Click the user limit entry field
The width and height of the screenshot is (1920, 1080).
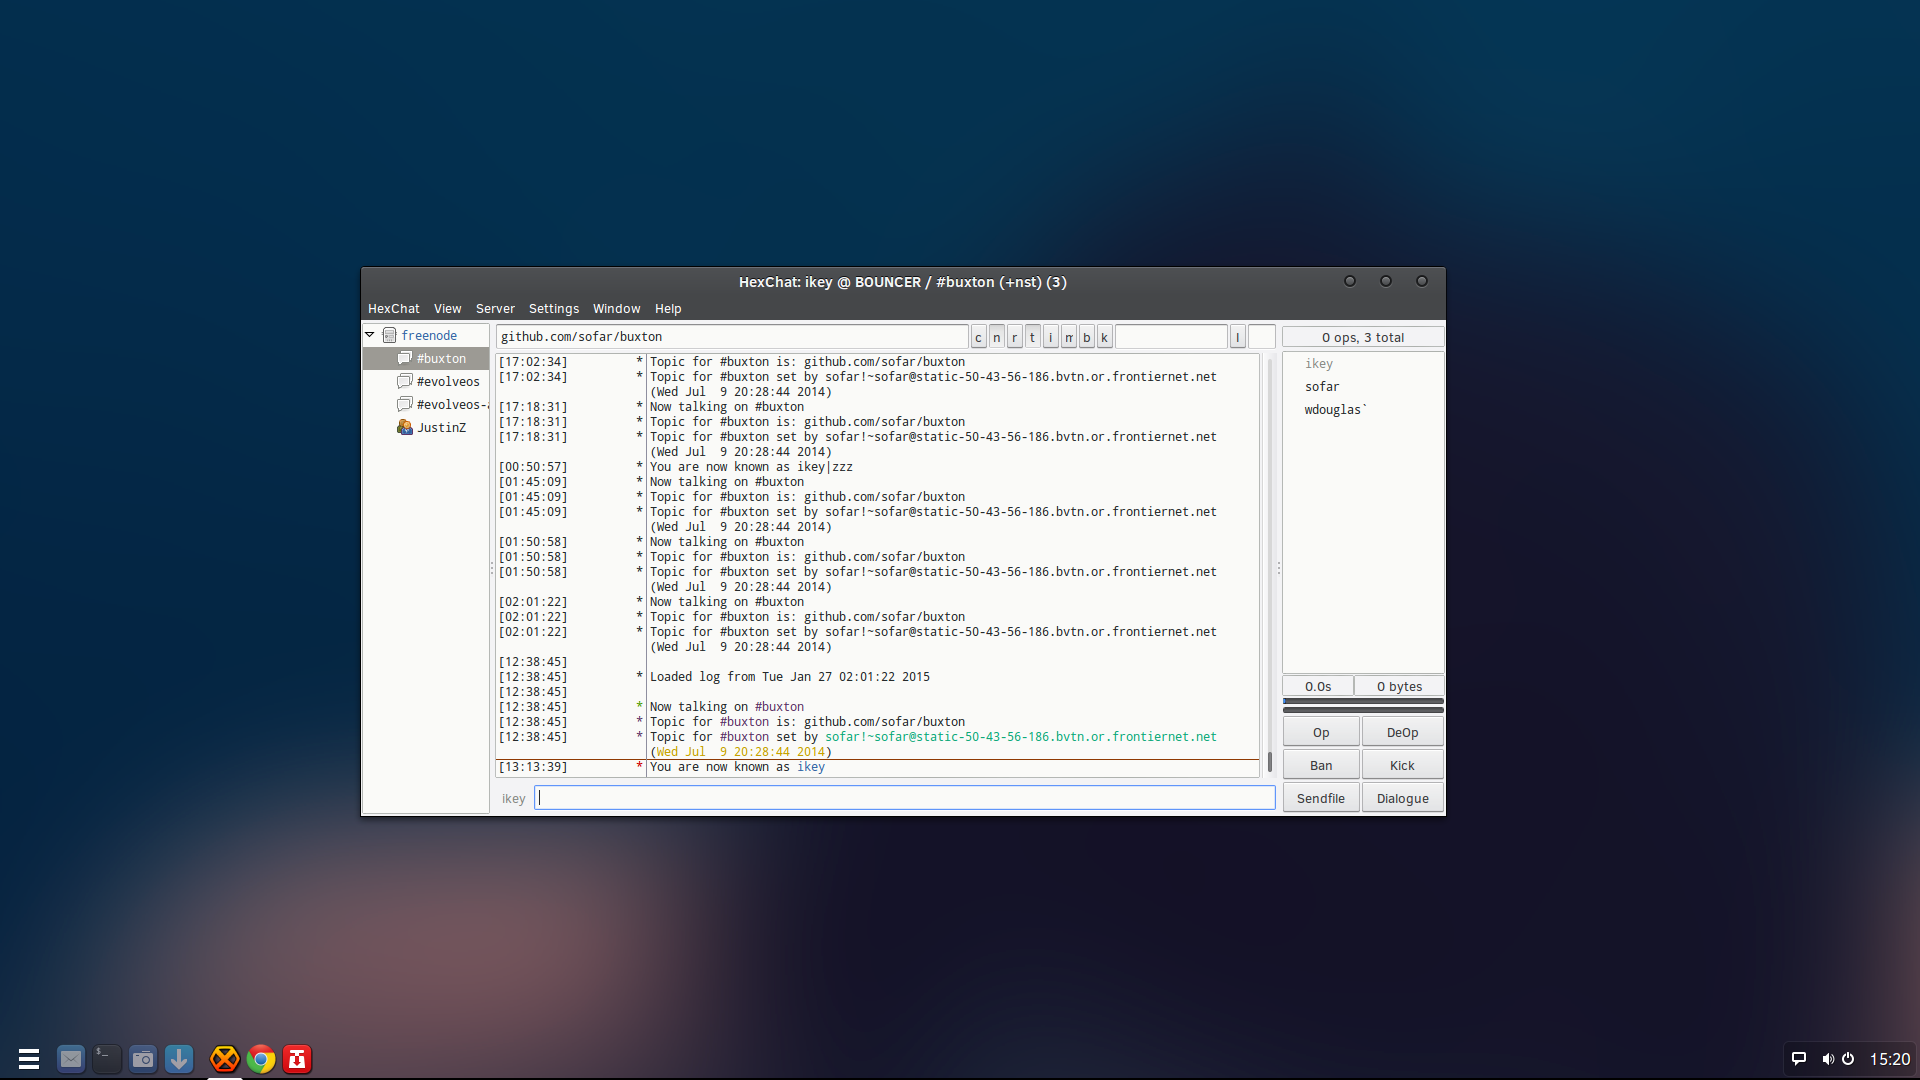(1261, 337)
